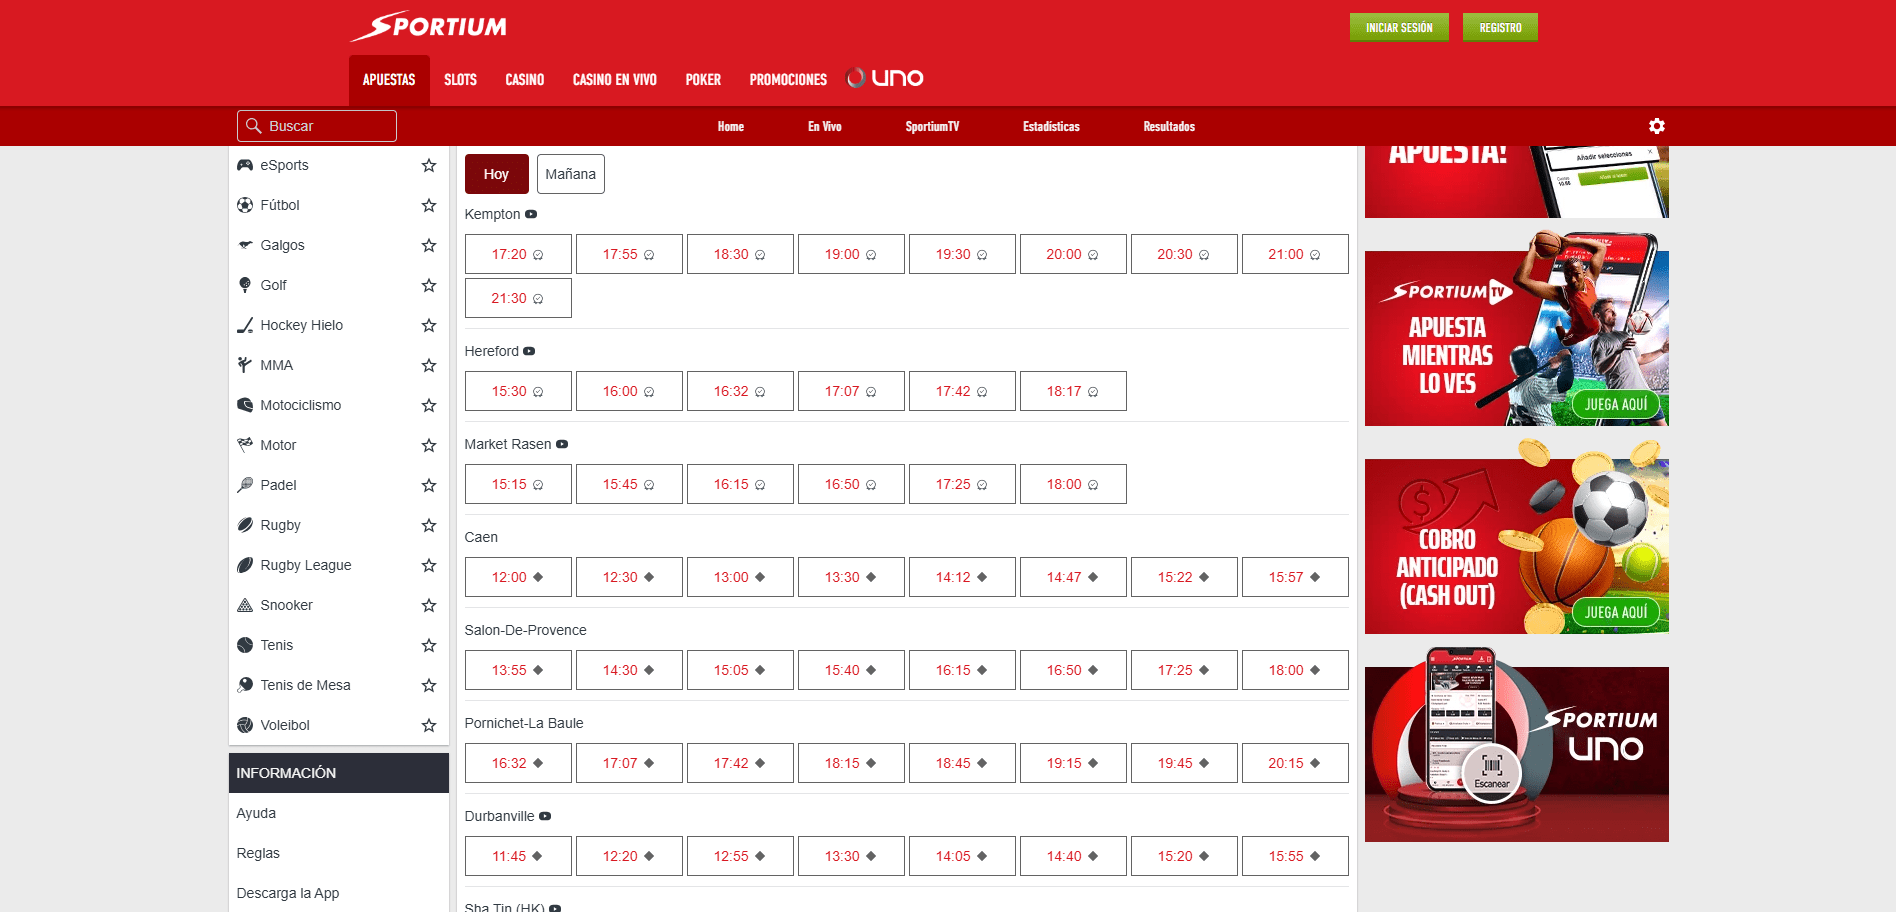Viewport: 1896px width, 912px height.
Task: Open Durbanville 12:55 race
Action: 740,856
